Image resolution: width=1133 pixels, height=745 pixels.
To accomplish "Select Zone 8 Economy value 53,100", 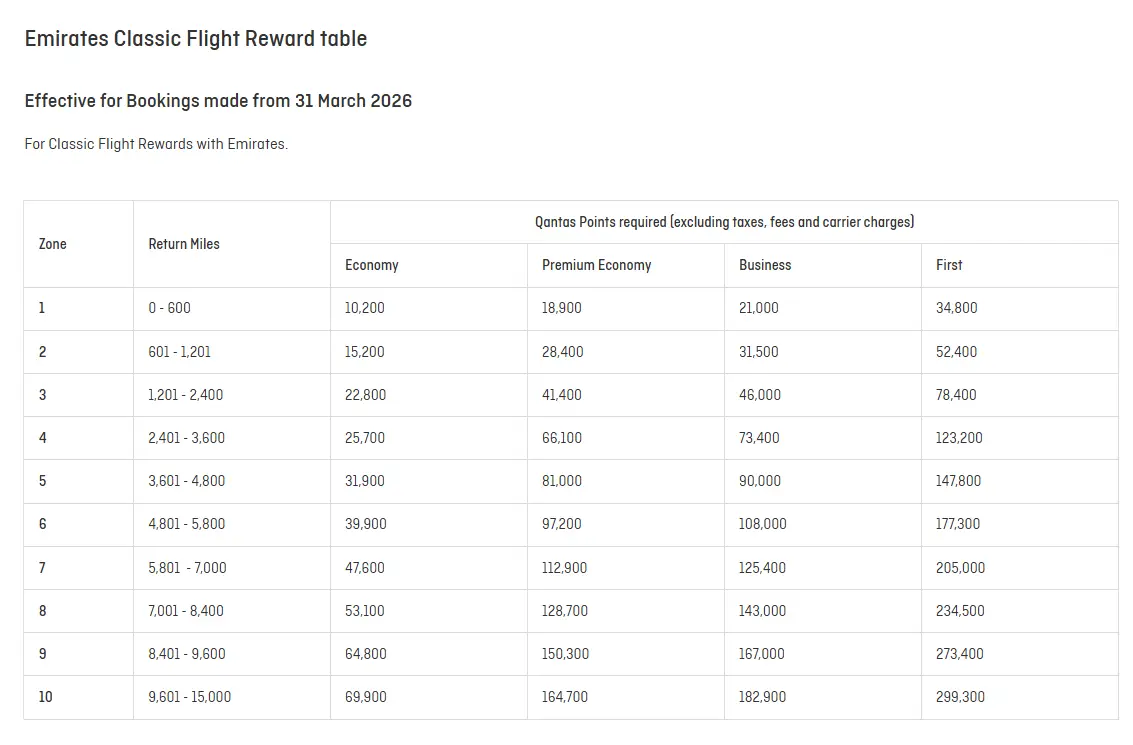I will pos(365,611).
